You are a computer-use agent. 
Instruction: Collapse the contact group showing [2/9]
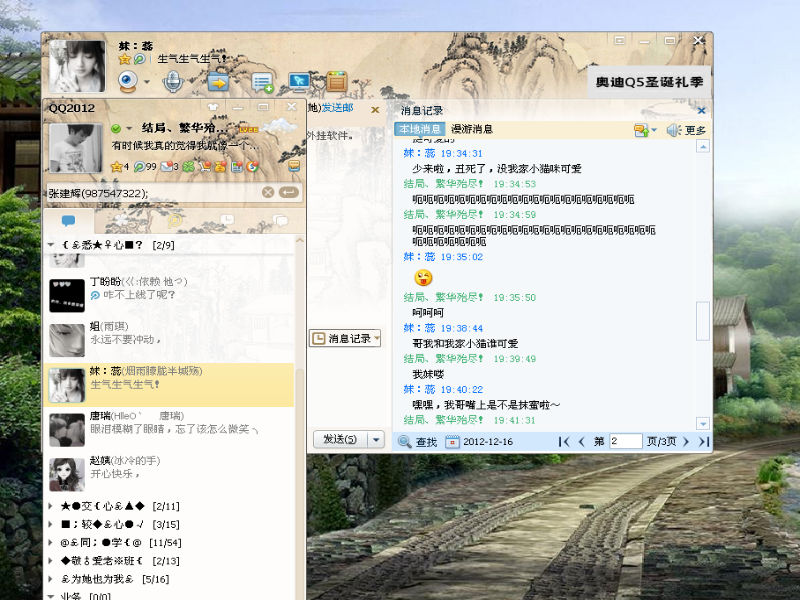51,245
